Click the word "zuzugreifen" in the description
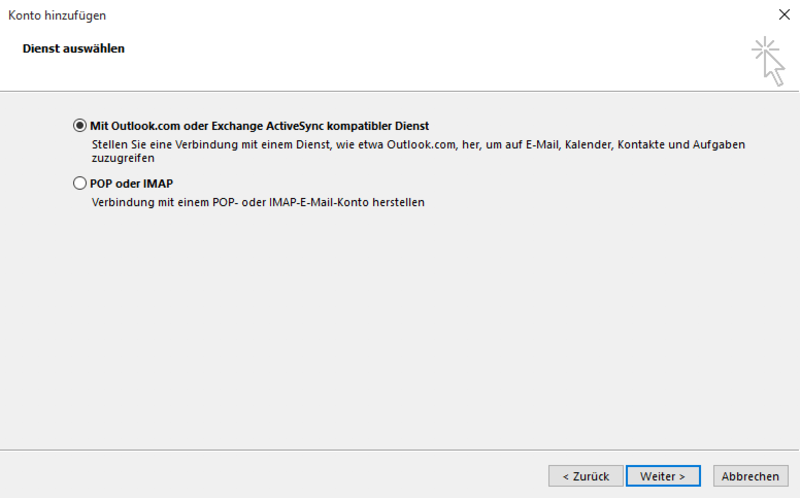800x498 pixels. point(123,158)
